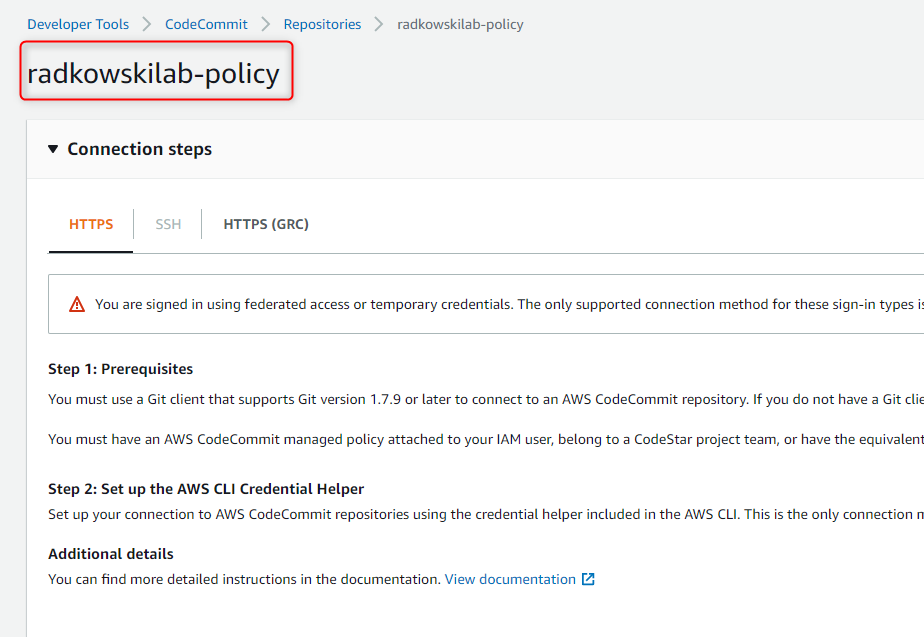Open the View documentation link

point(510,579)
